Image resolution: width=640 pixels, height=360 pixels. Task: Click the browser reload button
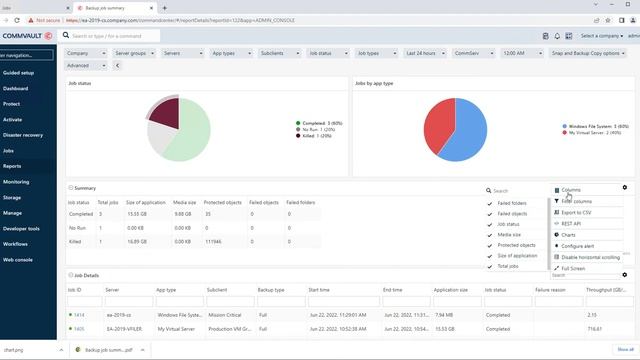point(17,20)
